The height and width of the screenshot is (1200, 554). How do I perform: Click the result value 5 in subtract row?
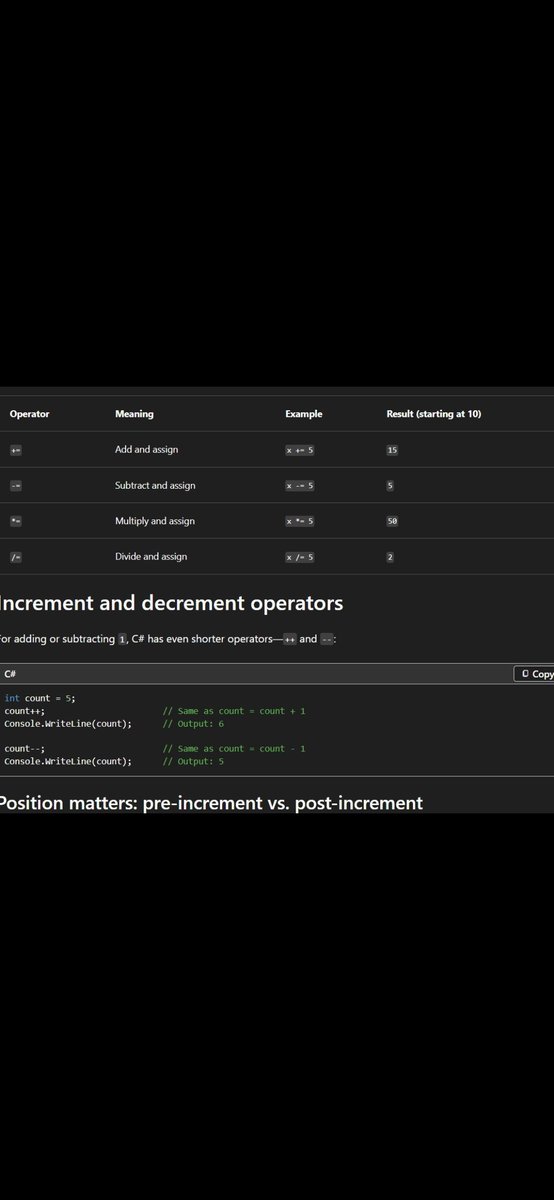click(x=390, y=486)
